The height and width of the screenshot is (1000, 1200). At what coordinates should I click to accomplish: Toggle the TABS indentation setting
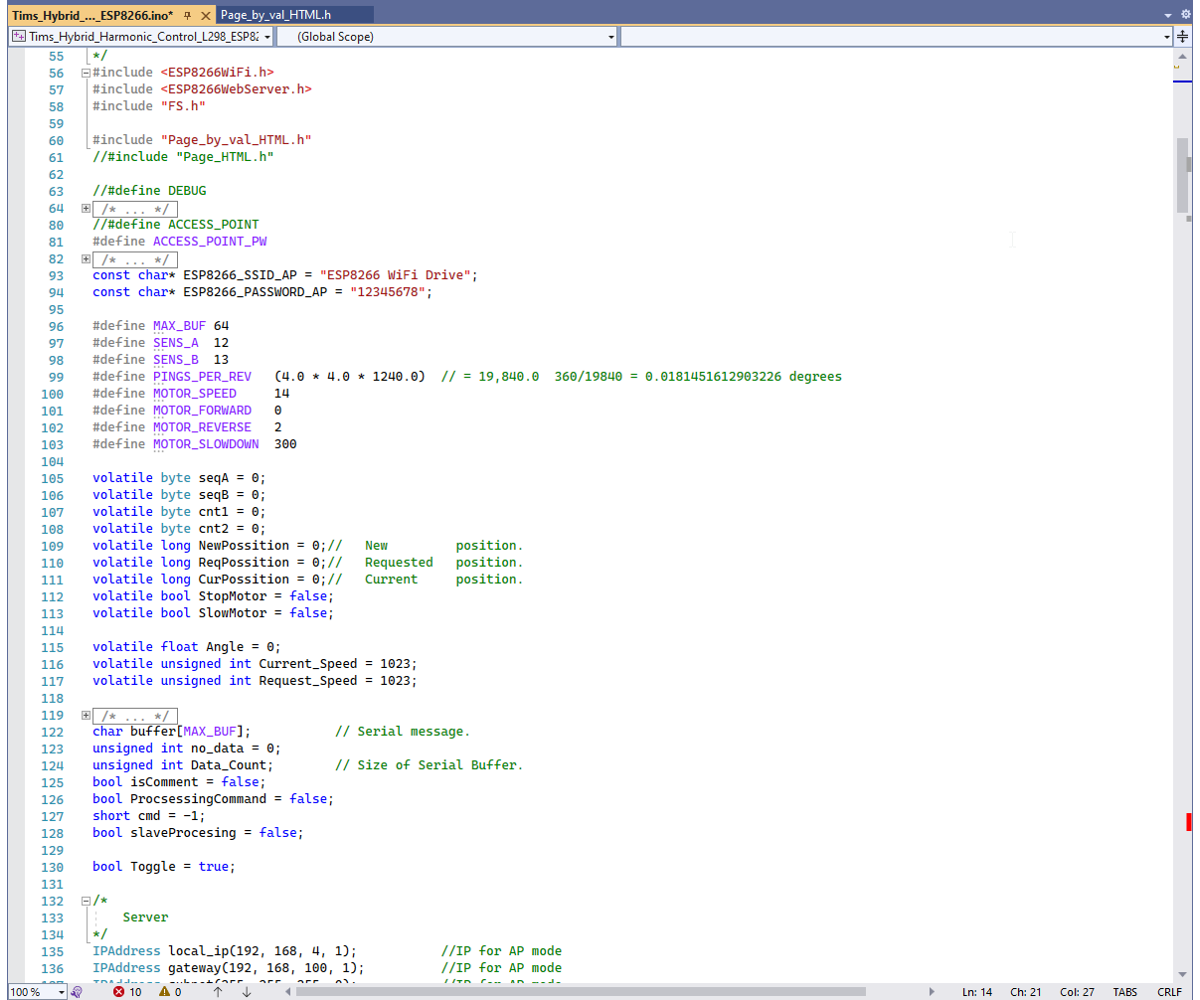coord(1125,992)
